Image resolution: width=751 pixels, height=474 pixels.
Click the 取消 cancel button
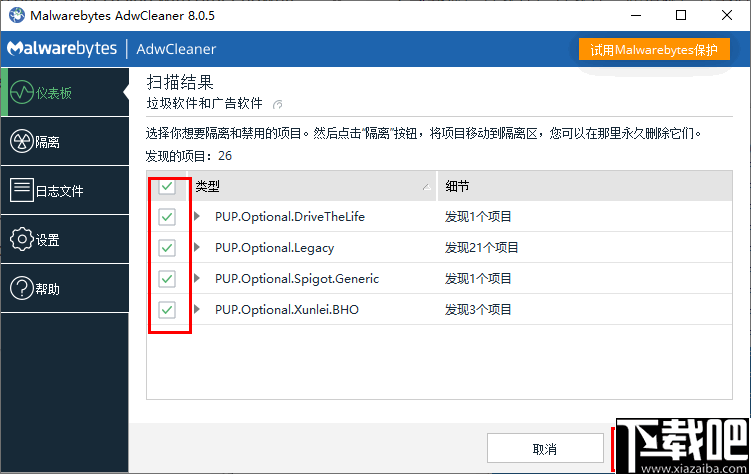tap(545, 449)
